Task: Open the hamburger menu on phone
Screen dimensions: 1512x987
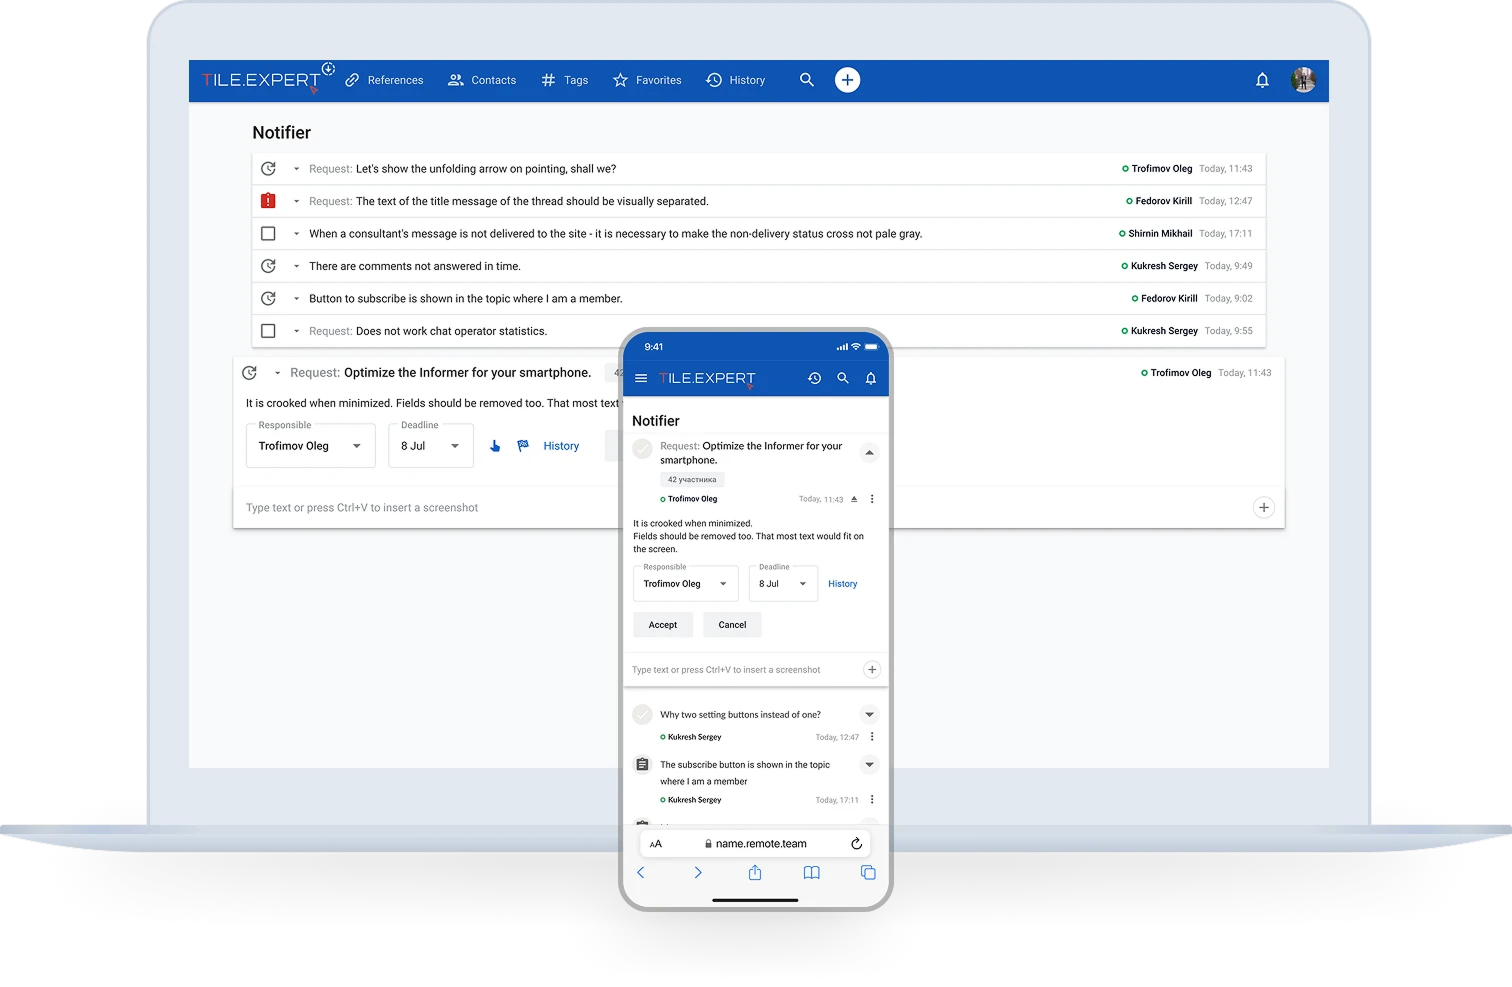Action: click(x=641, y=378)
